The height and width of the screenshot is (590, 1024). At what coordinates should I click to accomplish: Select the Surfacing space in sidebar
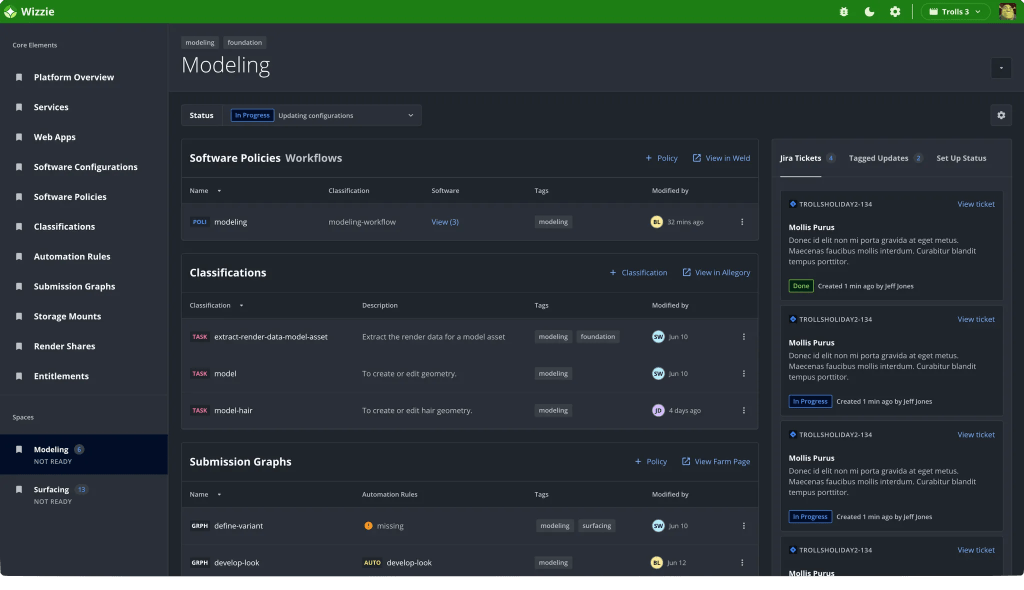51,490
